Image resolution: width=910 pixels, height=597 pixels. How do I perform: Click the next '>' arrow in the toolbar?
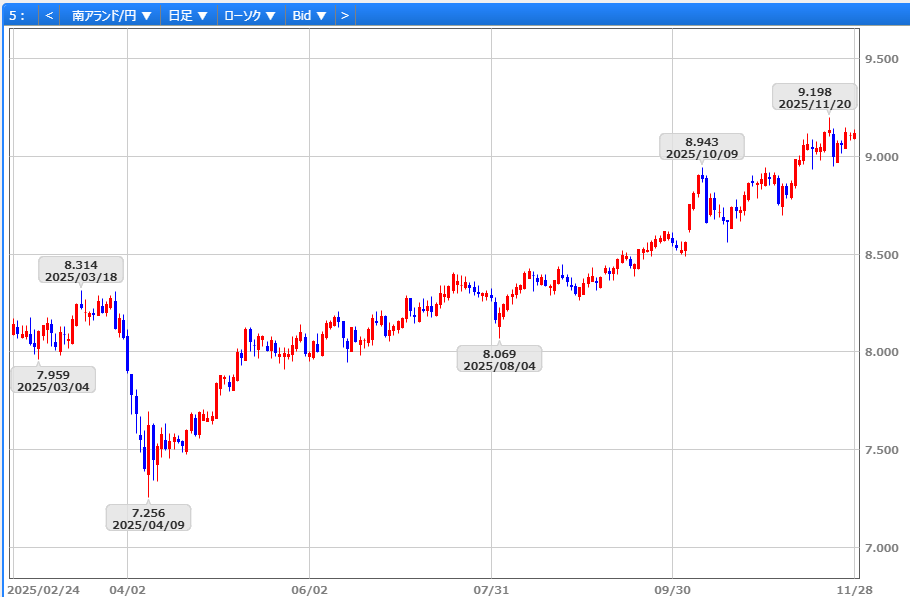tap(344, 15)
